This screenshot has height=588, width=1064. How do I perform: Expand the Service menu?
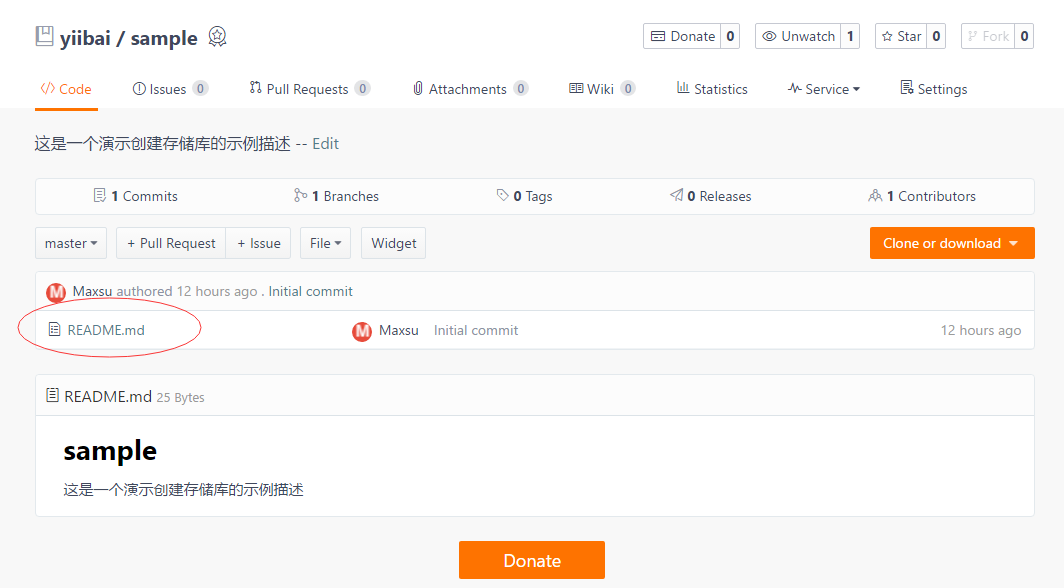[824, 89]
